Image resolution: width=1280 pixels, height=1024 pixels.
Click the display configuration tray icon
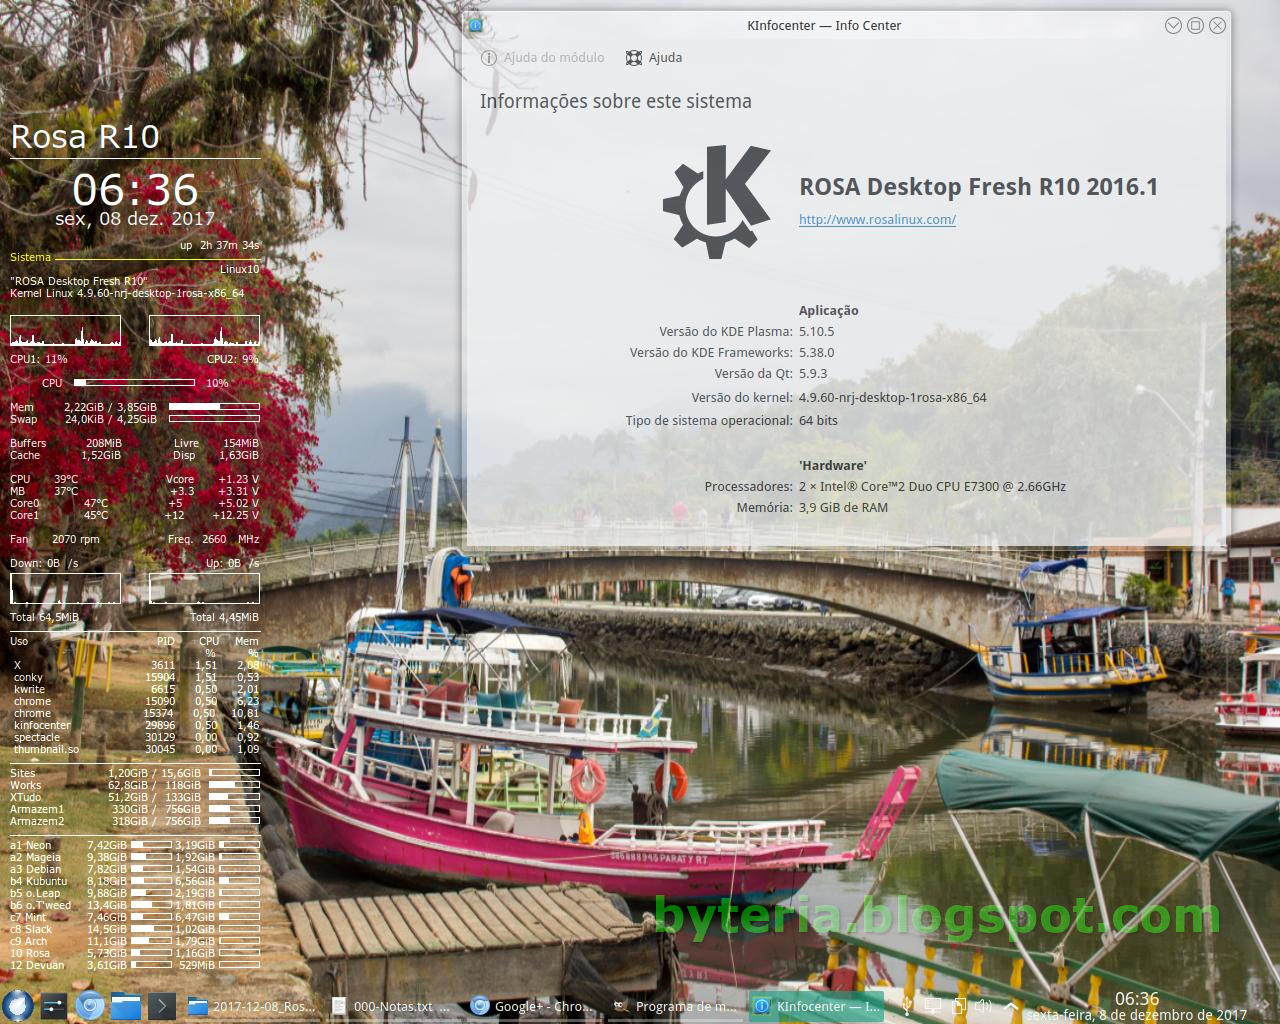932,1006
